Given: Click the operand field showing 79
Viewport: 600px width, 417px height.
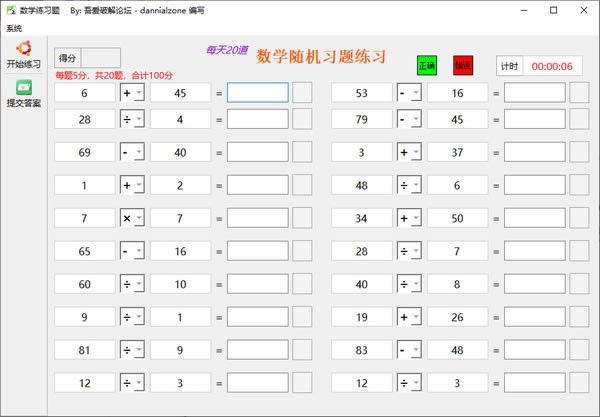Looking at the screenshot, I should (x=362, y=119).
